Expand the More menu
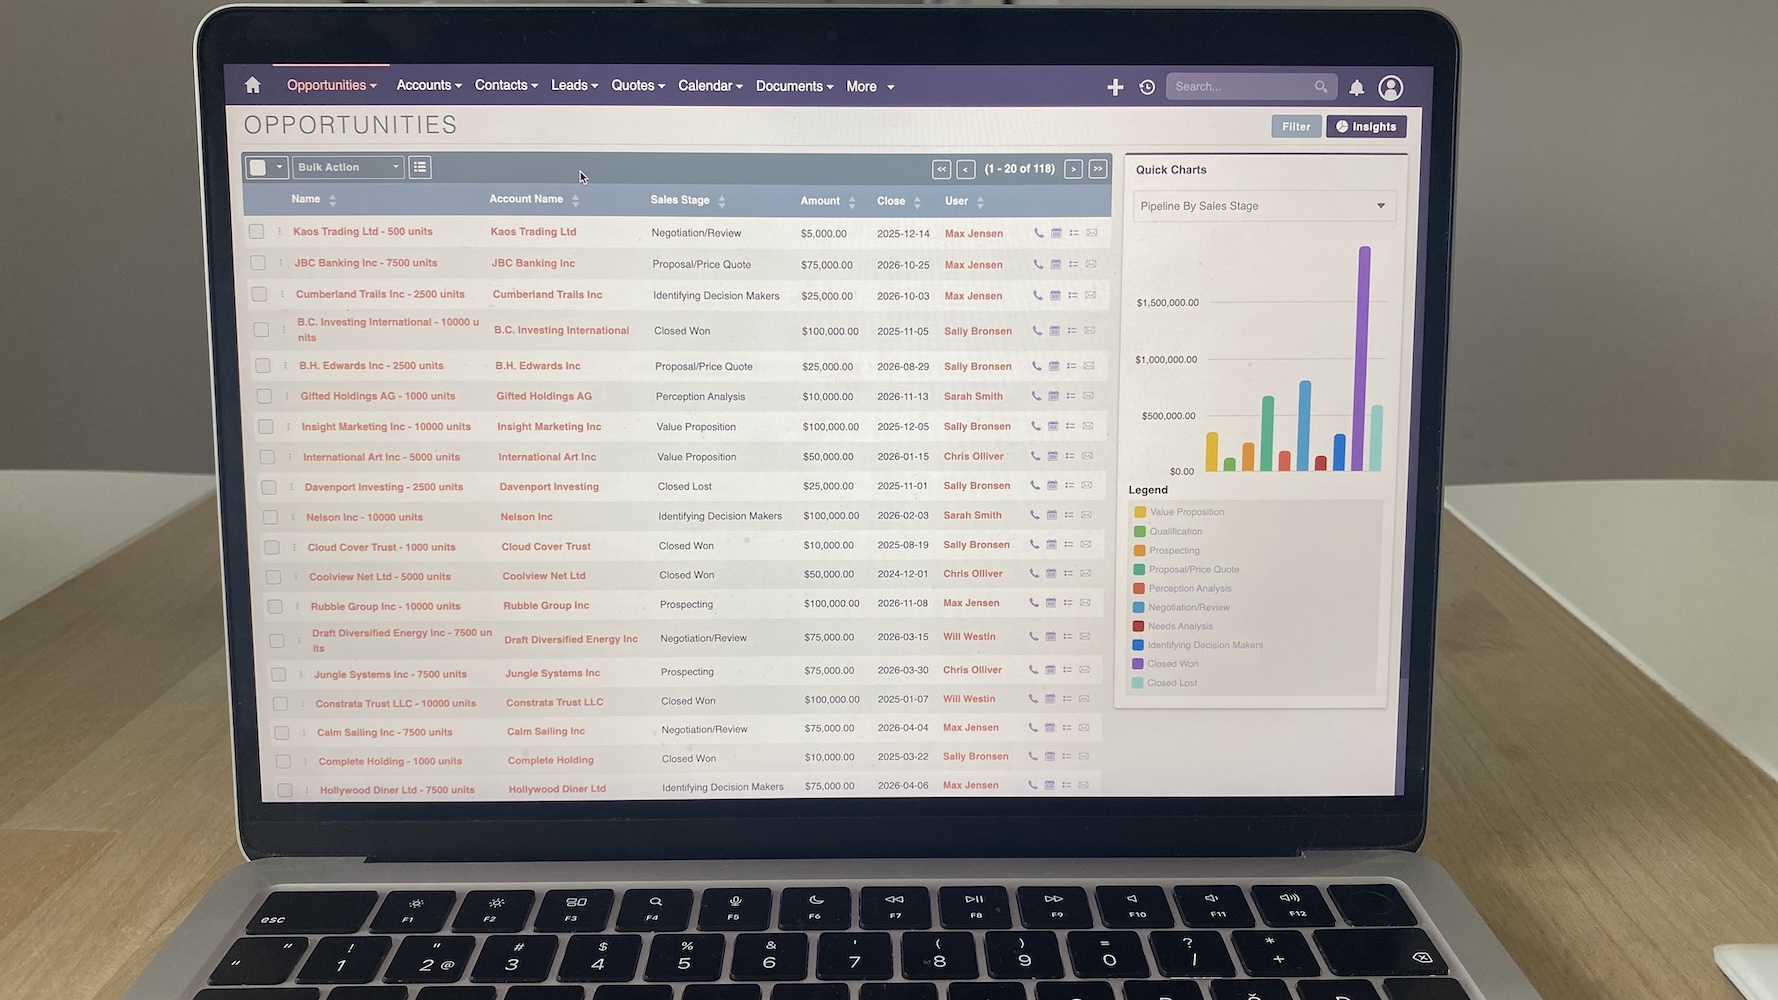The image size is (1778, 1000). pos(868,86)
